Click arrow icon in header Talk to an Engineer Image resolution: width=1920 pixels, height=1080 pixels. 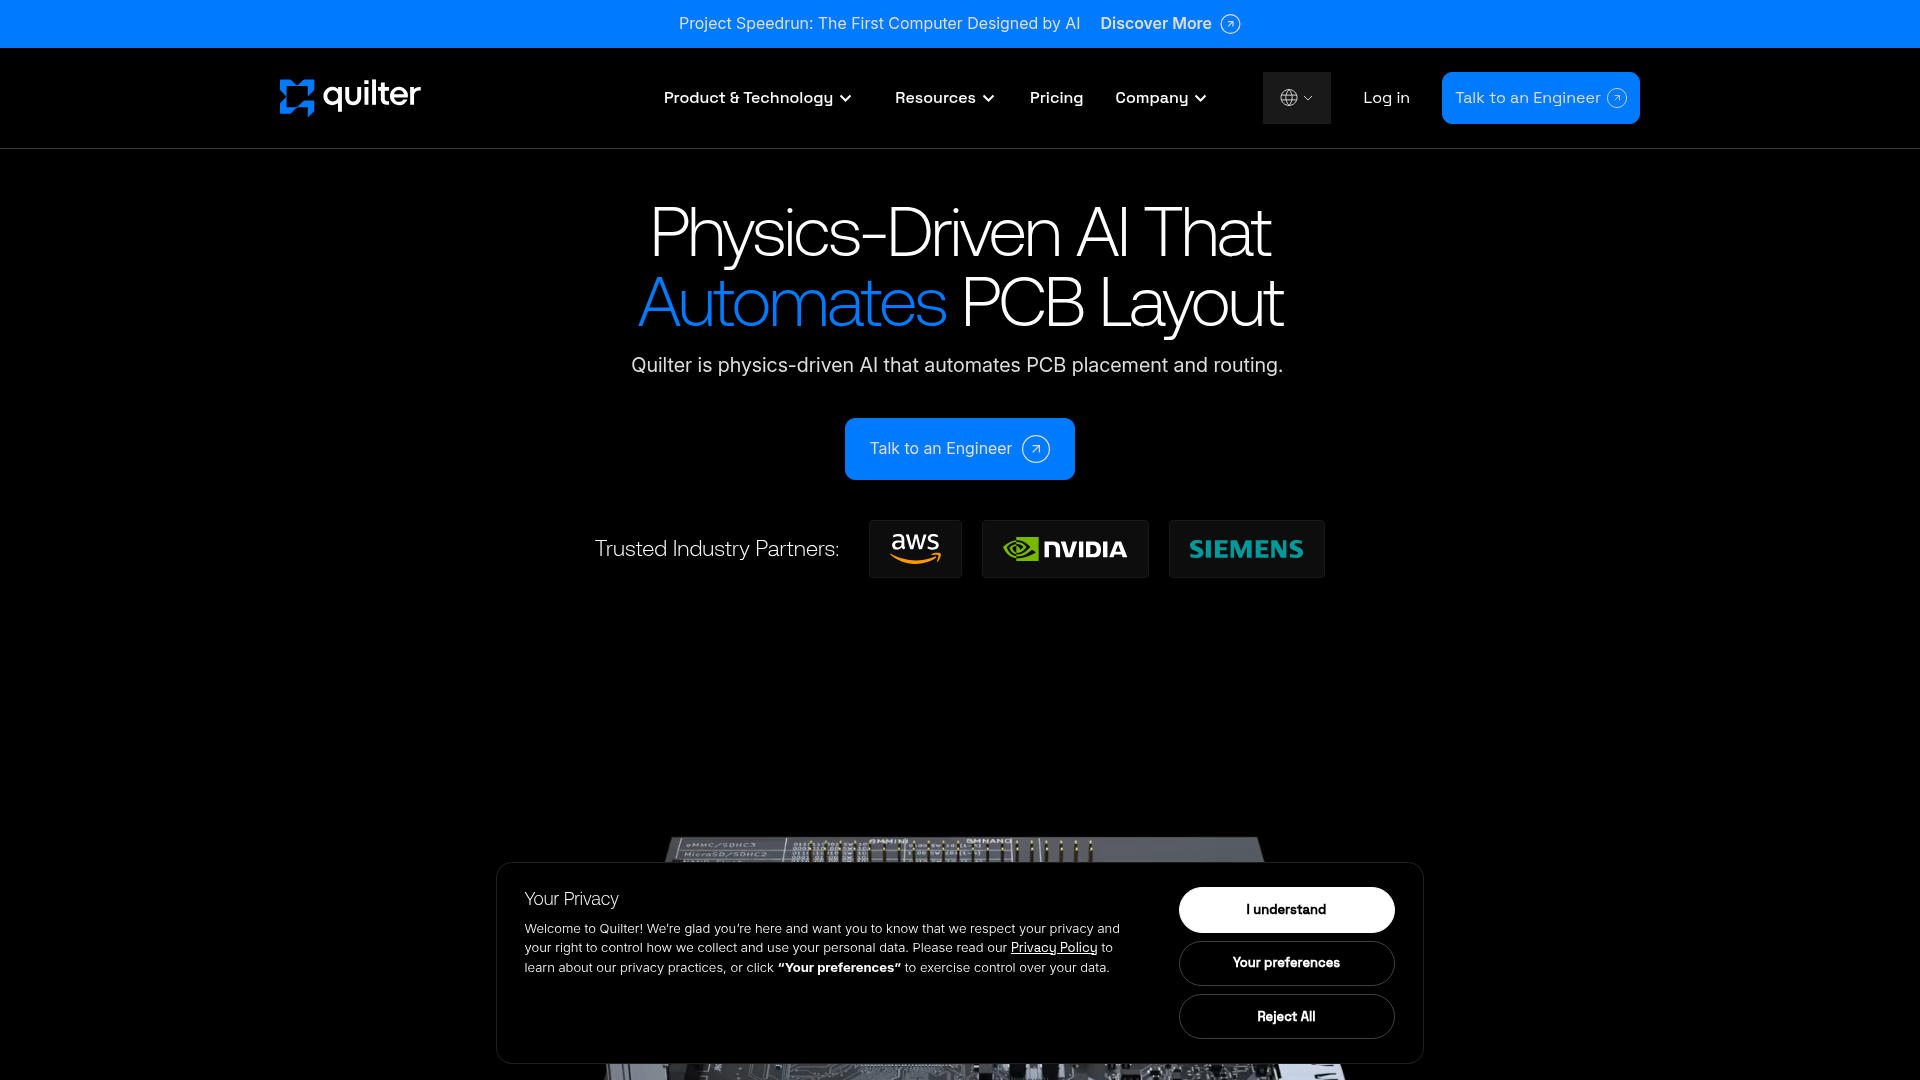tap(1617, 98)
